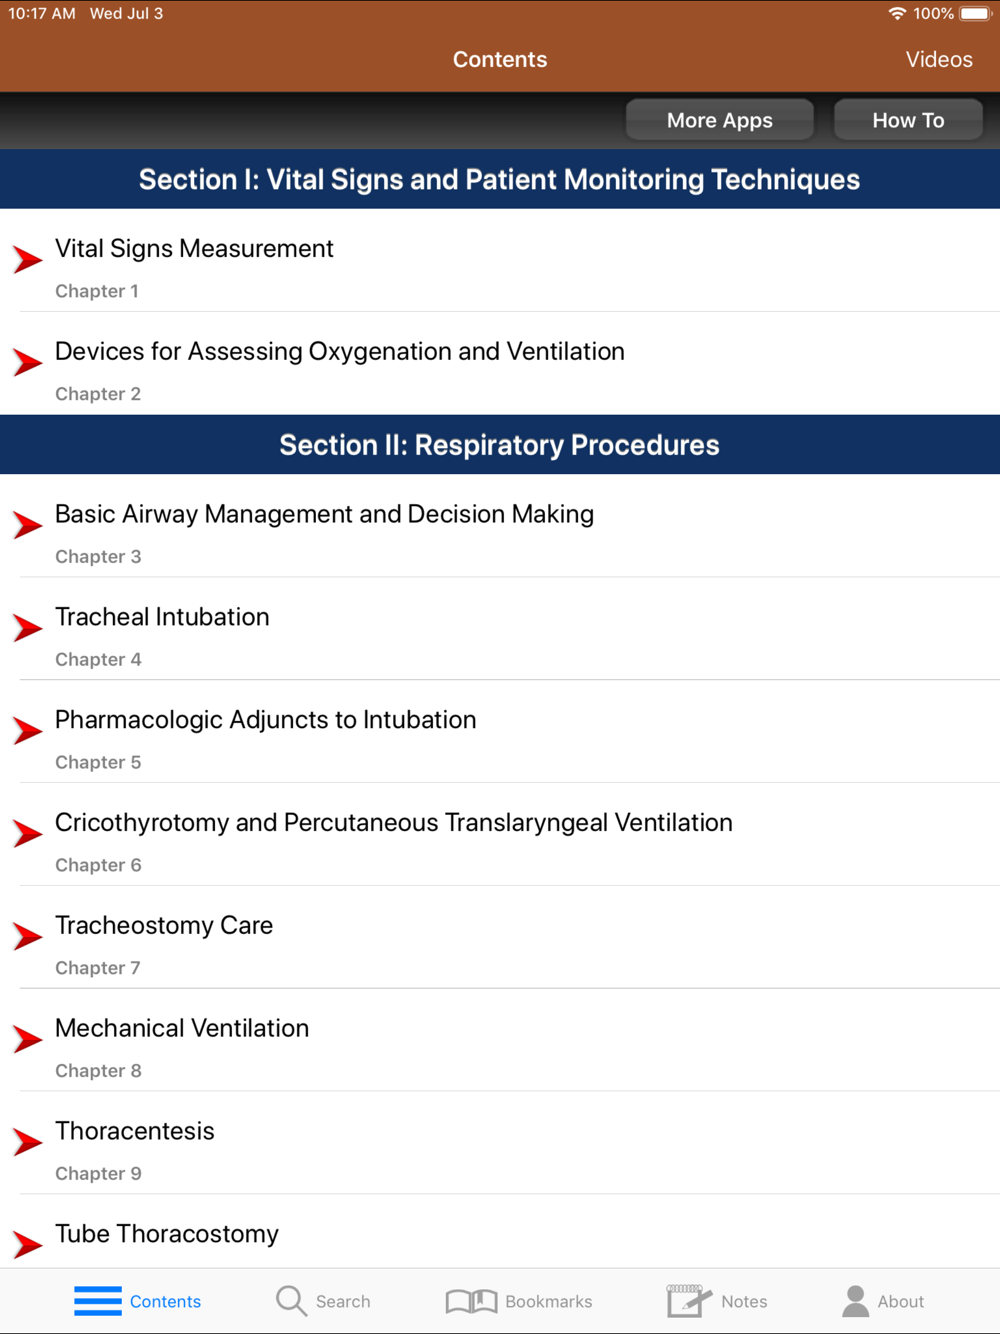This screenshot has height=1334, width=1000.
Task: Open Cricothyrotomy and Percutaneous Translaryngeal Ventilation
Action: pos(393,823)
